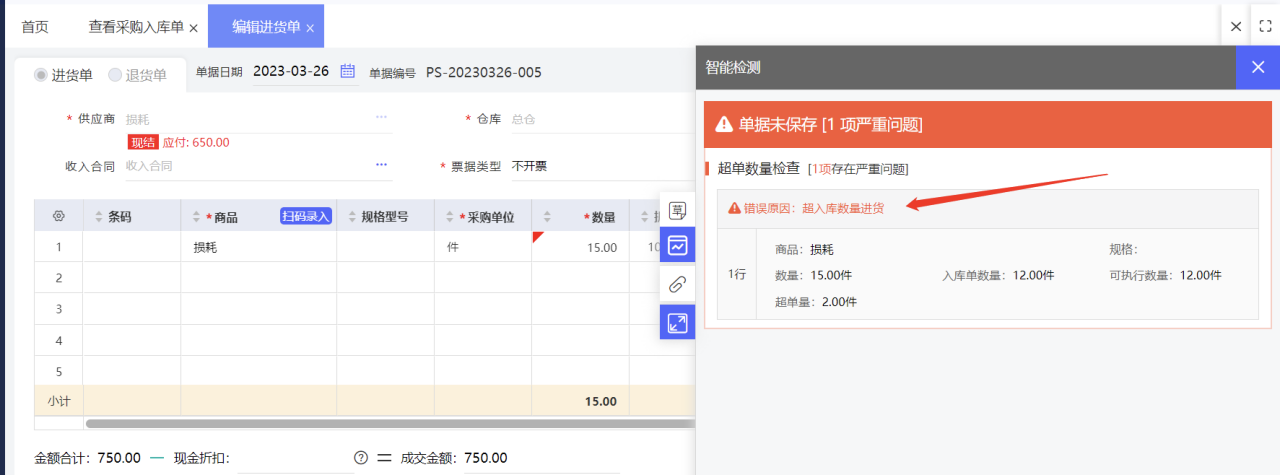Image resolution: width=1280 pixels, height=475 pixels.
Task: Sort by the 条码 column arrows
Action: click(98, 216)
